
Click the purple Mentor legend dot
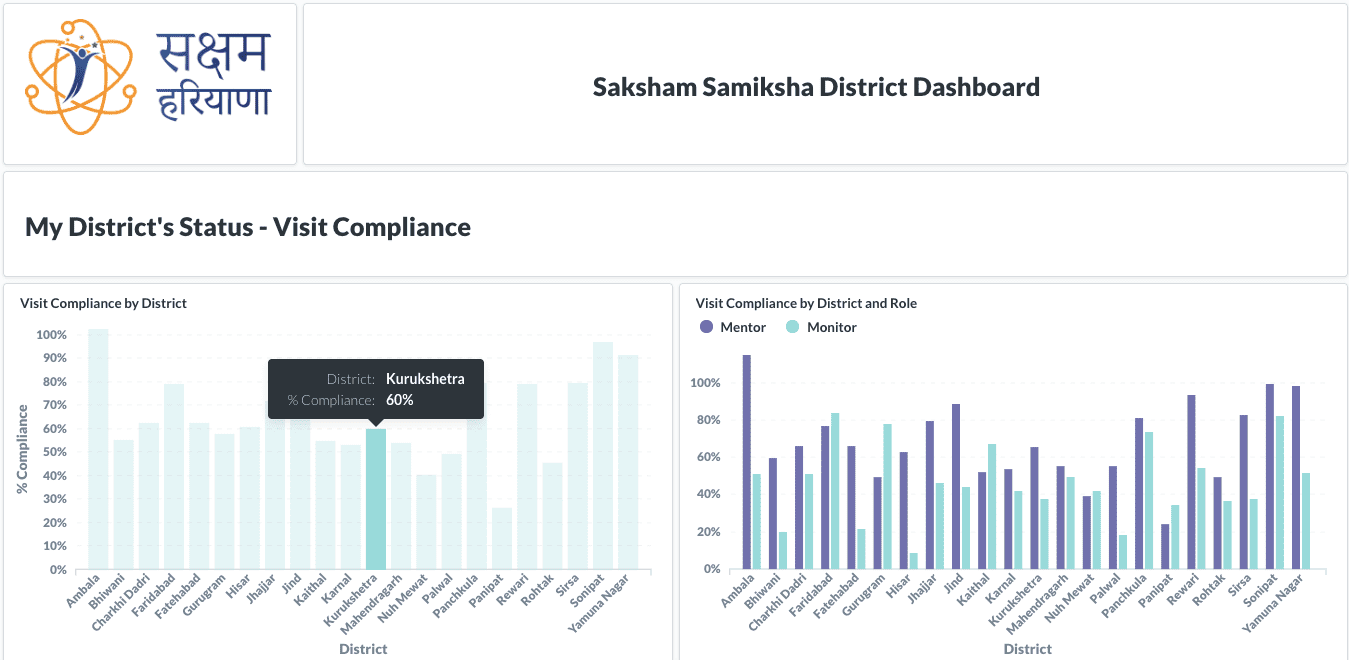[x=706, y=327]
